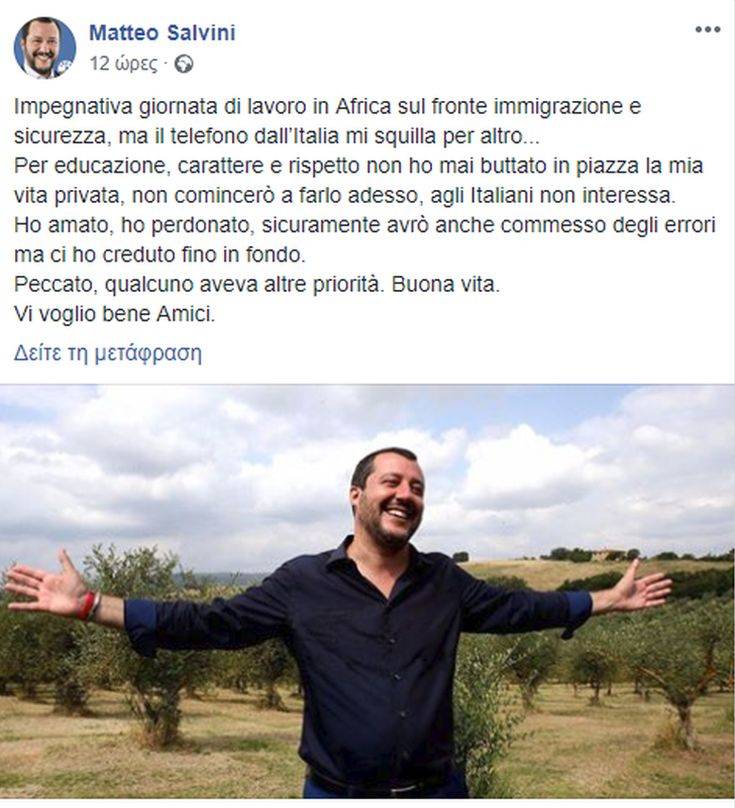Click "Δείτε τη μετάφραση" to translate post
Image resolution: width=735 pixels, height=808 pixels.
(108, 354)
